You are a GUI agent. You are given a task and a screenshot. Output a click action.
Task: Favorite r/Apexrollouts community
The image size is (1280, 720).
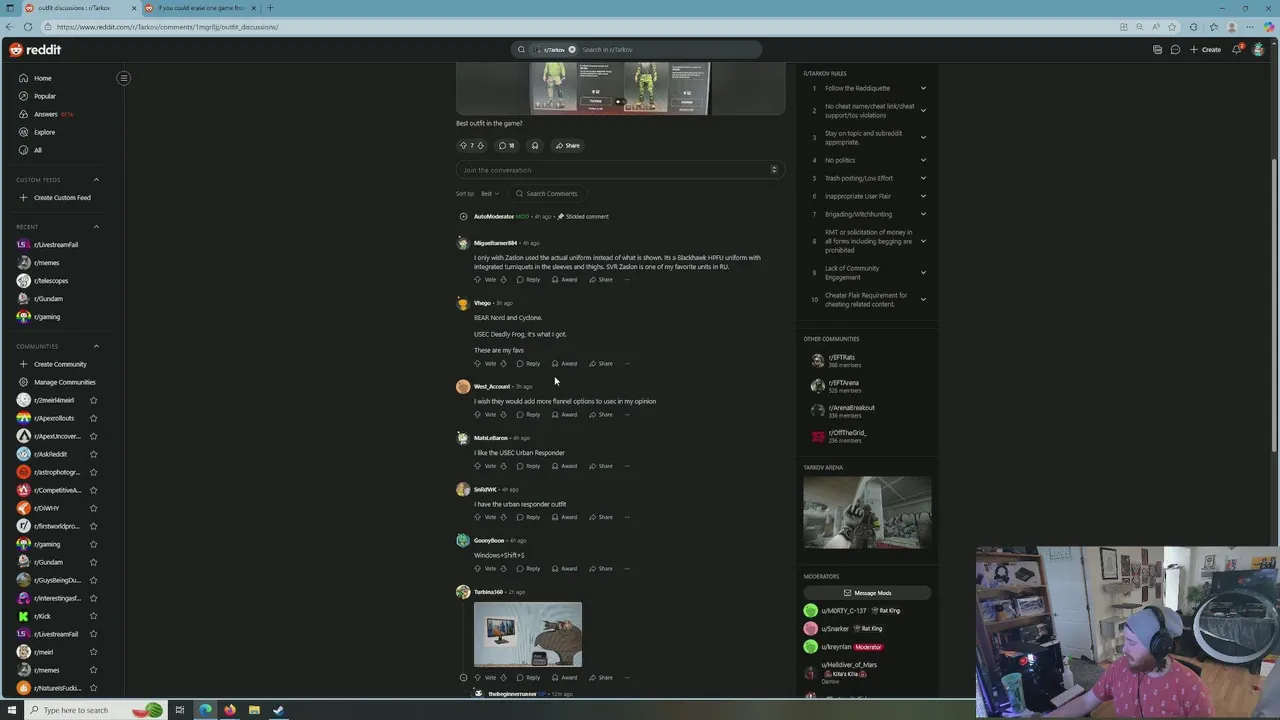pyautogui.click(x=93, y=418)
